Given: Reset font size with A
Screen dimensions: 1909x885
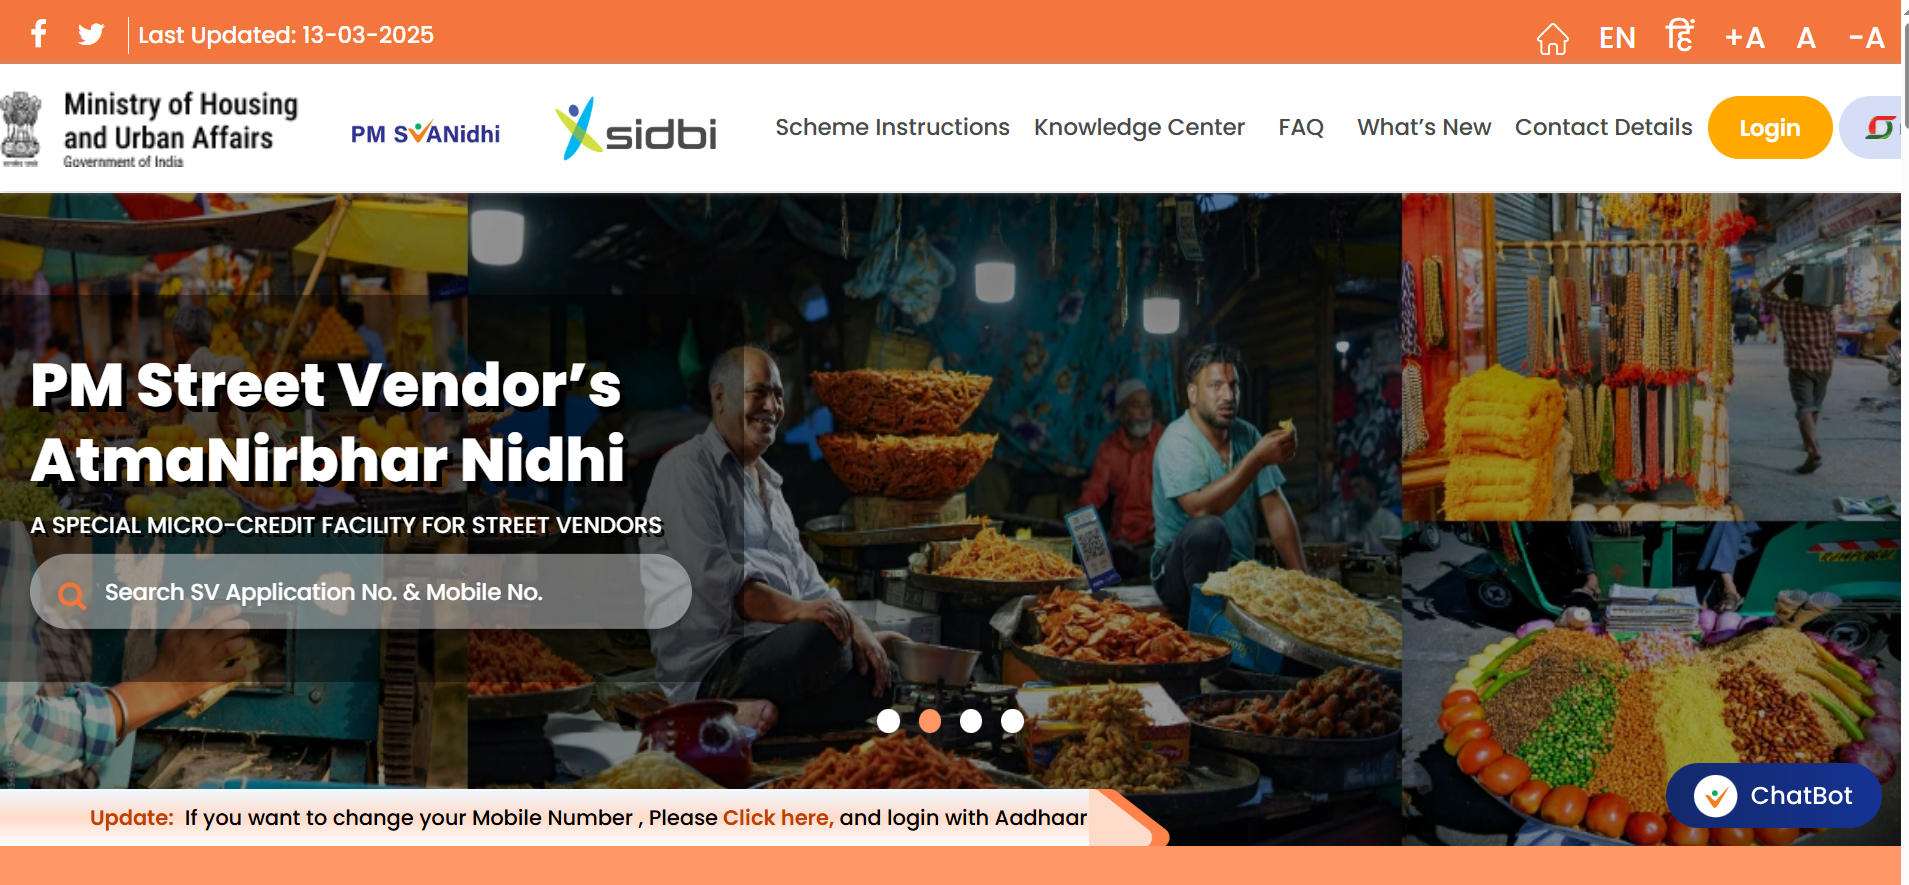Looking at the screenshot, I should tap(1805, 38).
